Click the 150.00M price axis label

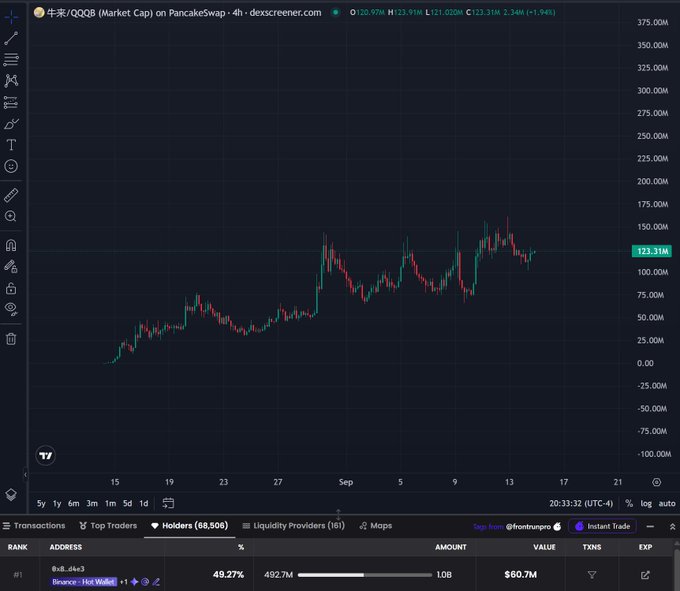(652, 227)
